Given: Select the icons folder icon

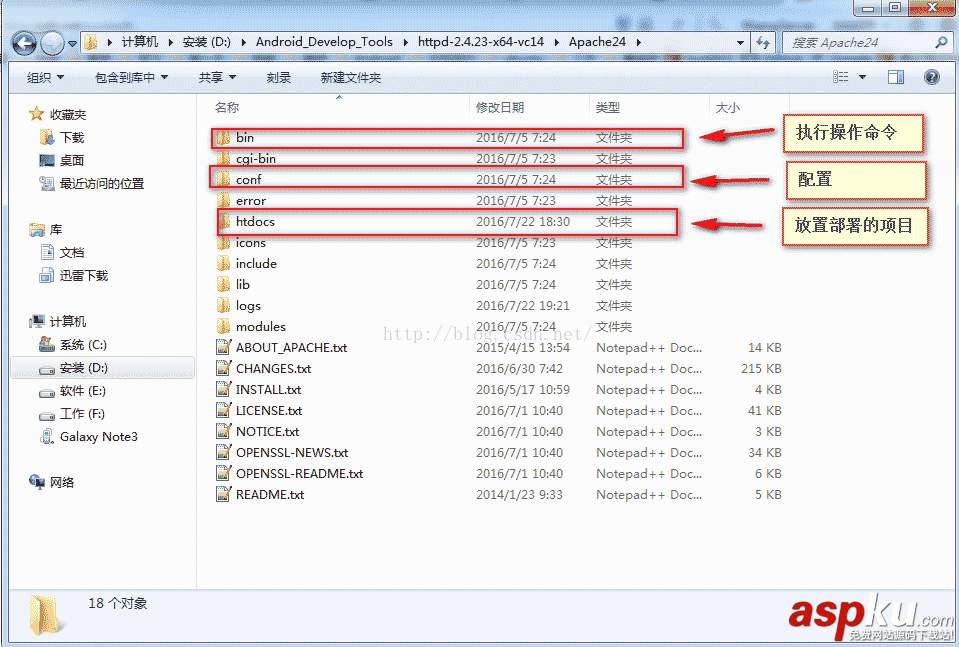Looking at the screenshot, I should point(223,243).
